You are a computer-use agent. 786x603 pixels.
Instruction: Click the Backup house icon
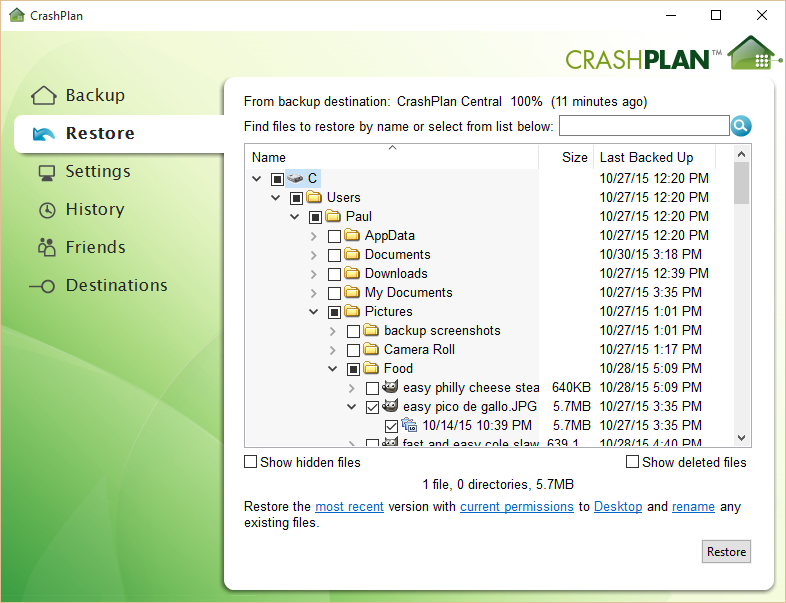point(44,96)
